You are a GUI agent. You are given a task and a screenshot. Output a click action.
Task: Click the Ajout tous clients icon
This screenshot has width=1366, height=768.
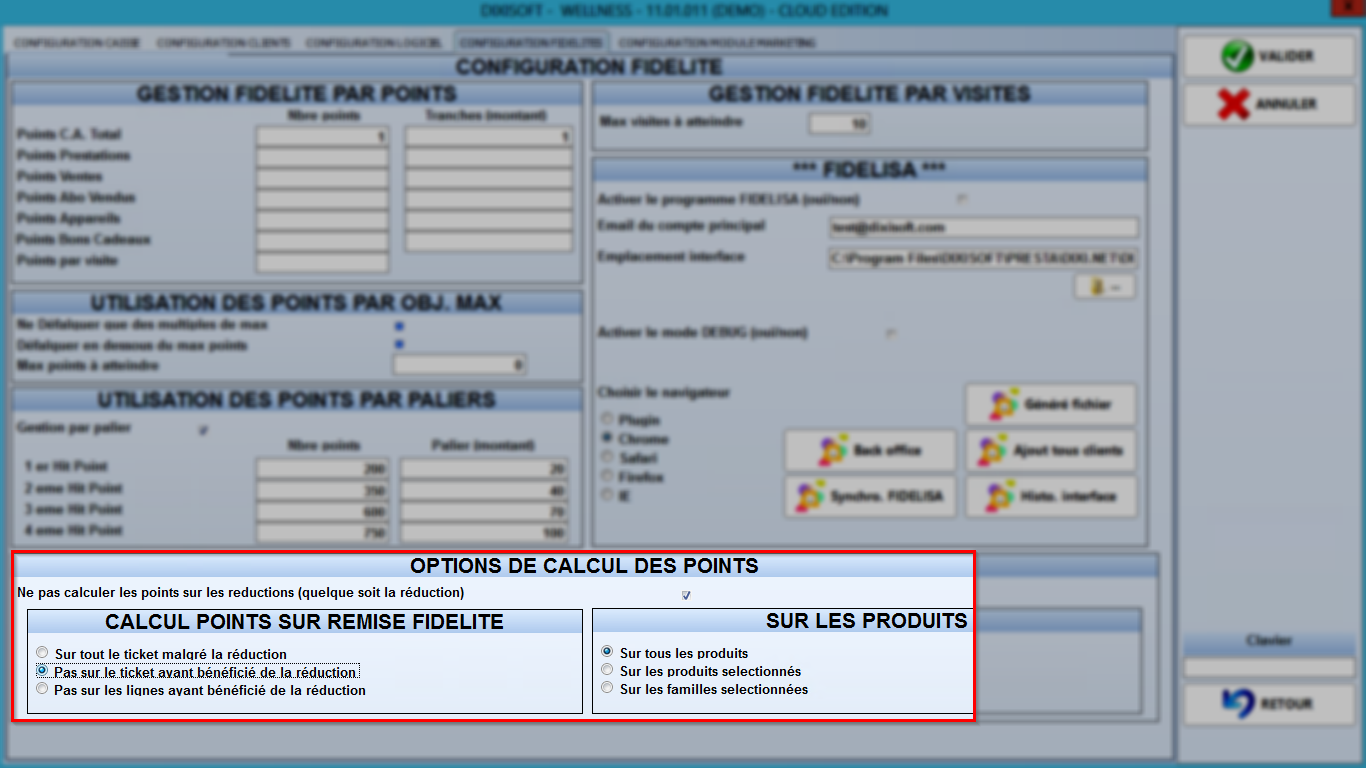(x=992, y=451)
